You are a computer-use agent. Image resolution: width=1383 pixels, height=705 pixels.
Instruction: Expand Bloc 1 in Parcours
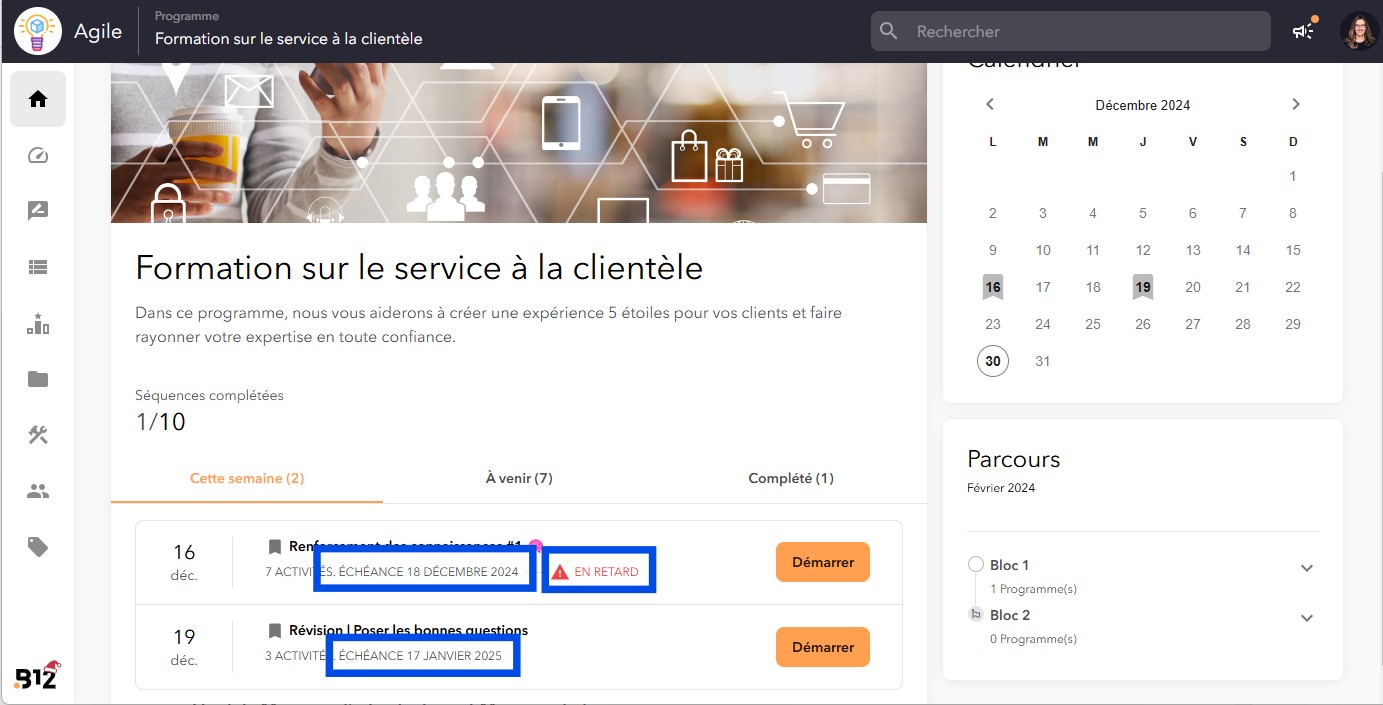(1306, 568)
